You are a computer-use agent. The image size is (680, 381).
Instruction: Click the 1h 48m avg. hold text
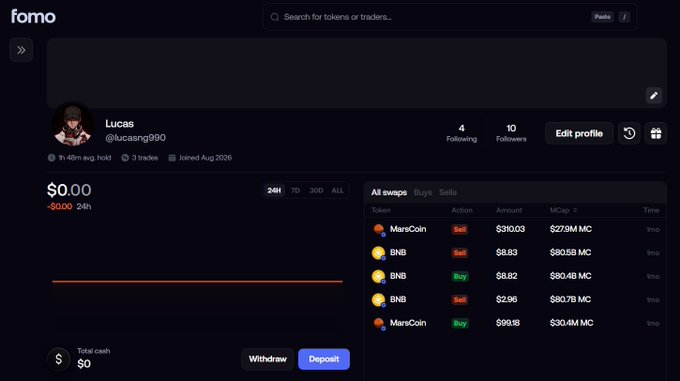[85, 158]
